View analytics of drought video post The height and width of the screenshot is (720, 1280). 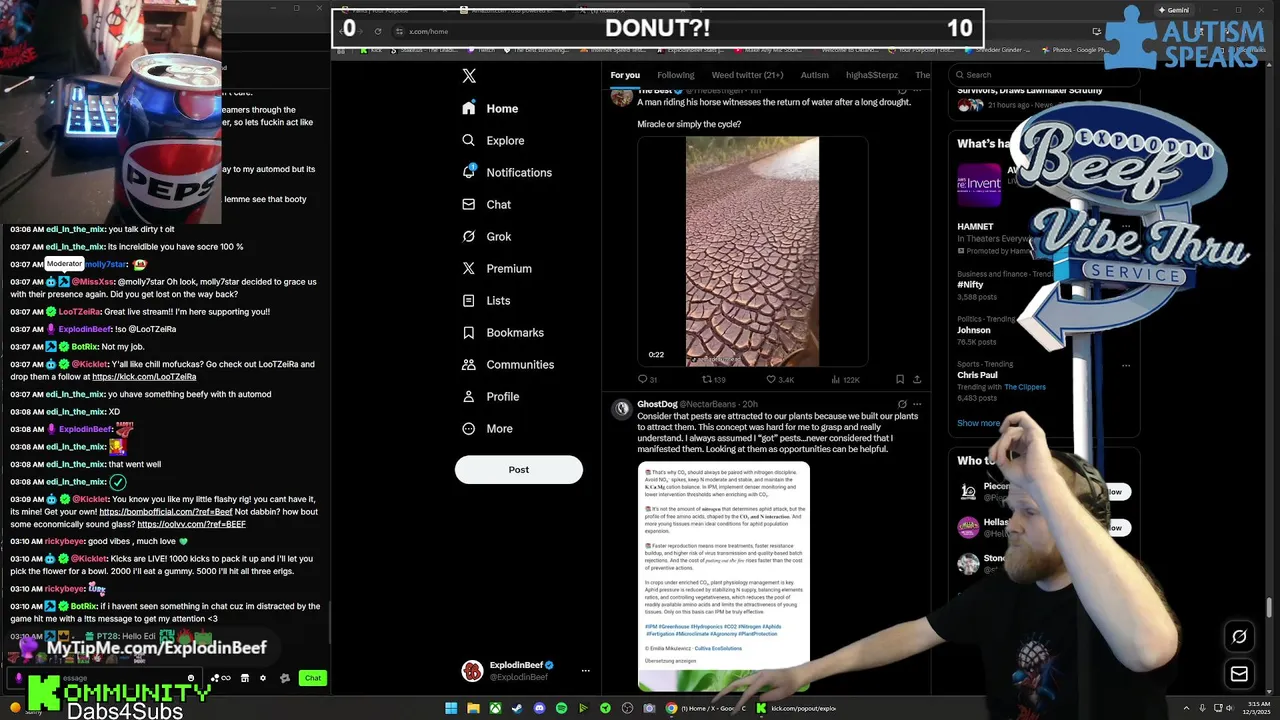pos(845,379)
